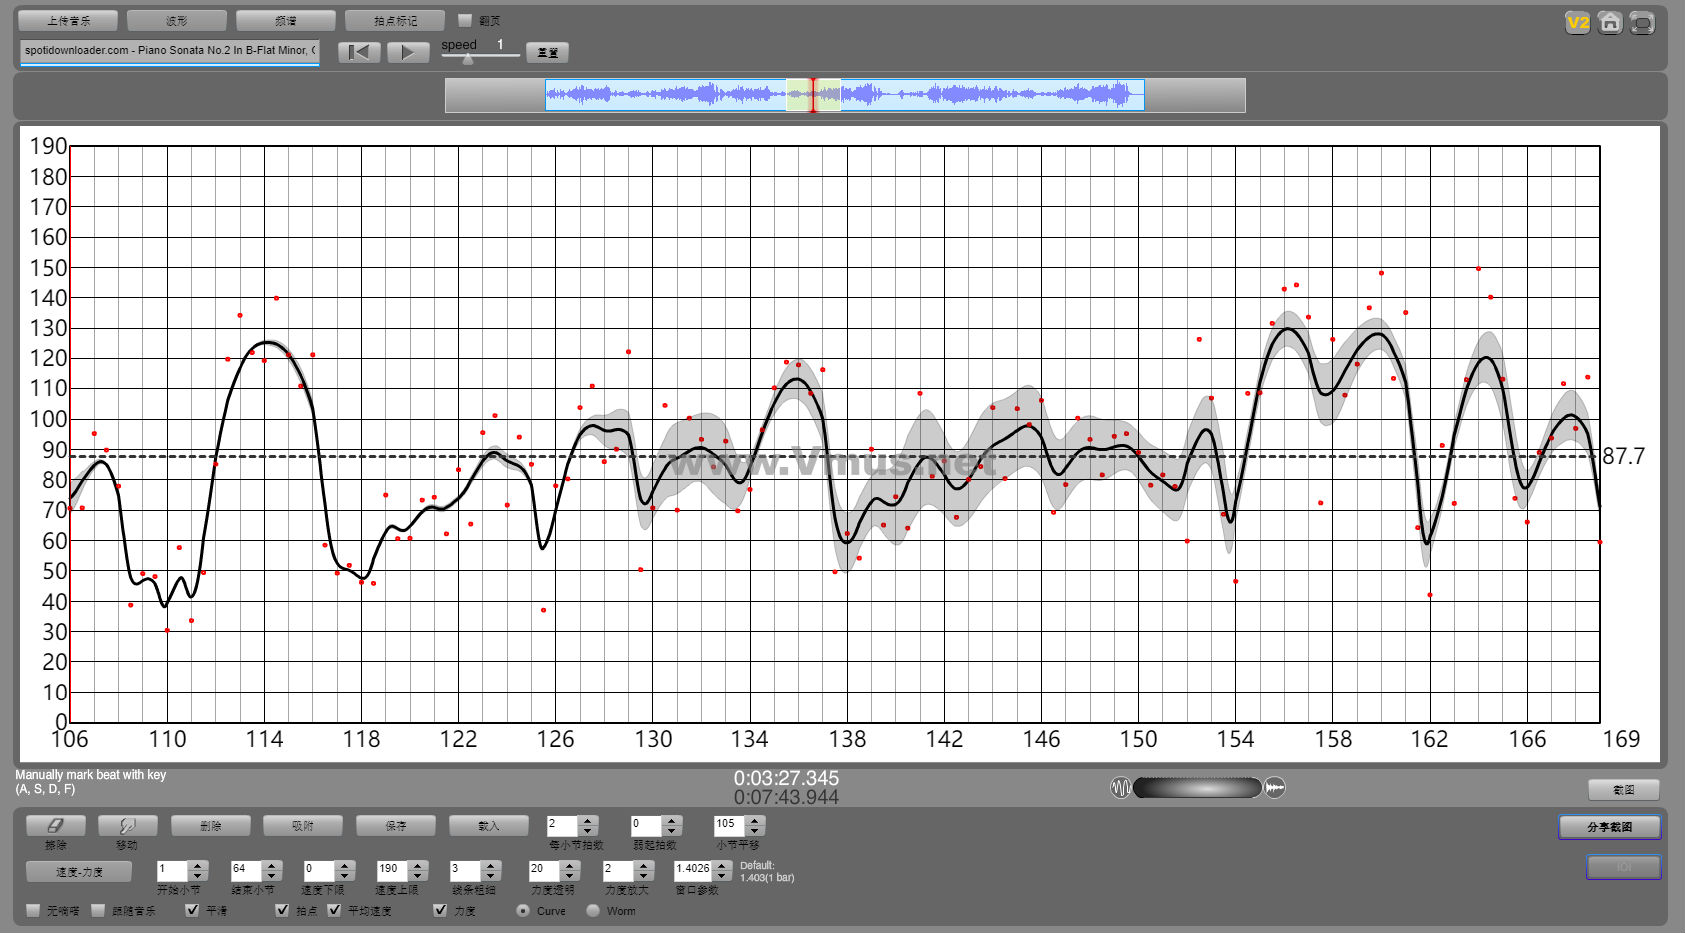
Task: Click the waveform icon left of volume bar
Action: point(1121,788)
